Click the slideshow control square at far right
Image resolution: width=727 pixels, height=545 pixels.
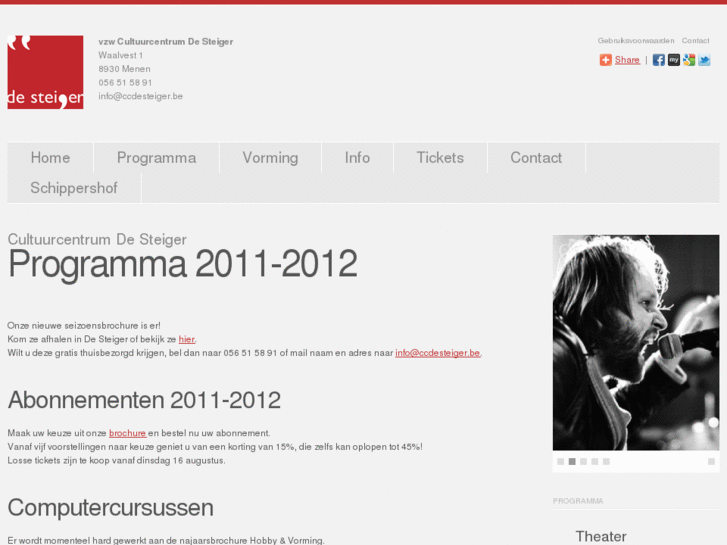pyautogui.click(x=711, y=462)
